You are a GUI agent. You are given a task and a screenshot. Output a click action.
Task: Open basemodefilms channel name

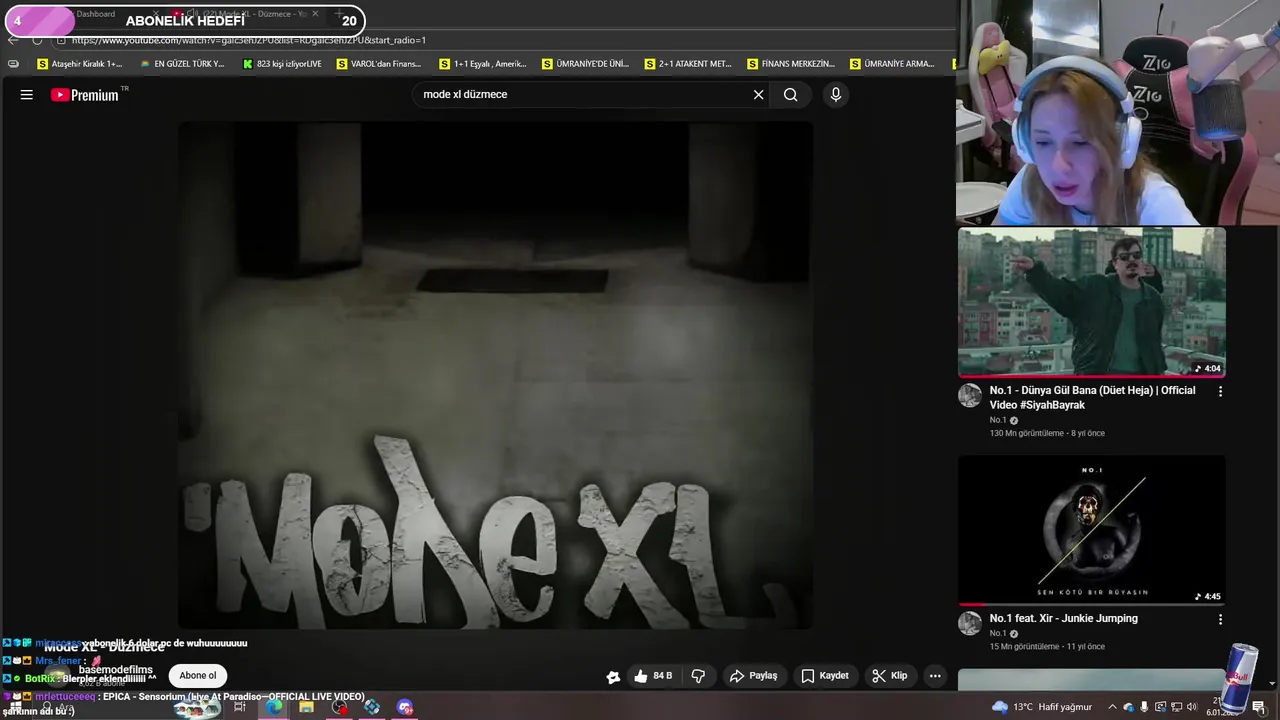(x=116, y=670)
